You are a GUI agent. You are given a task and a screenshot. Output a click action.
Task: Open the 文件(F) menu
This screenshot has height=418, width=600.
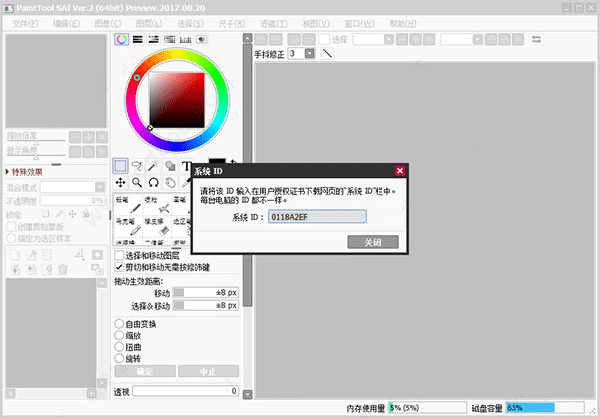click(x=25, y=24)
